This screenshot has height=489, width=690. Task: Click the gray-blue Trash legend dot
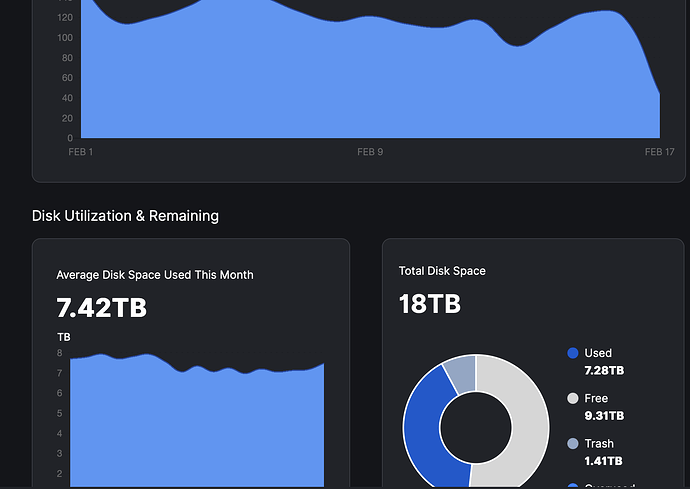click(573, 443)
